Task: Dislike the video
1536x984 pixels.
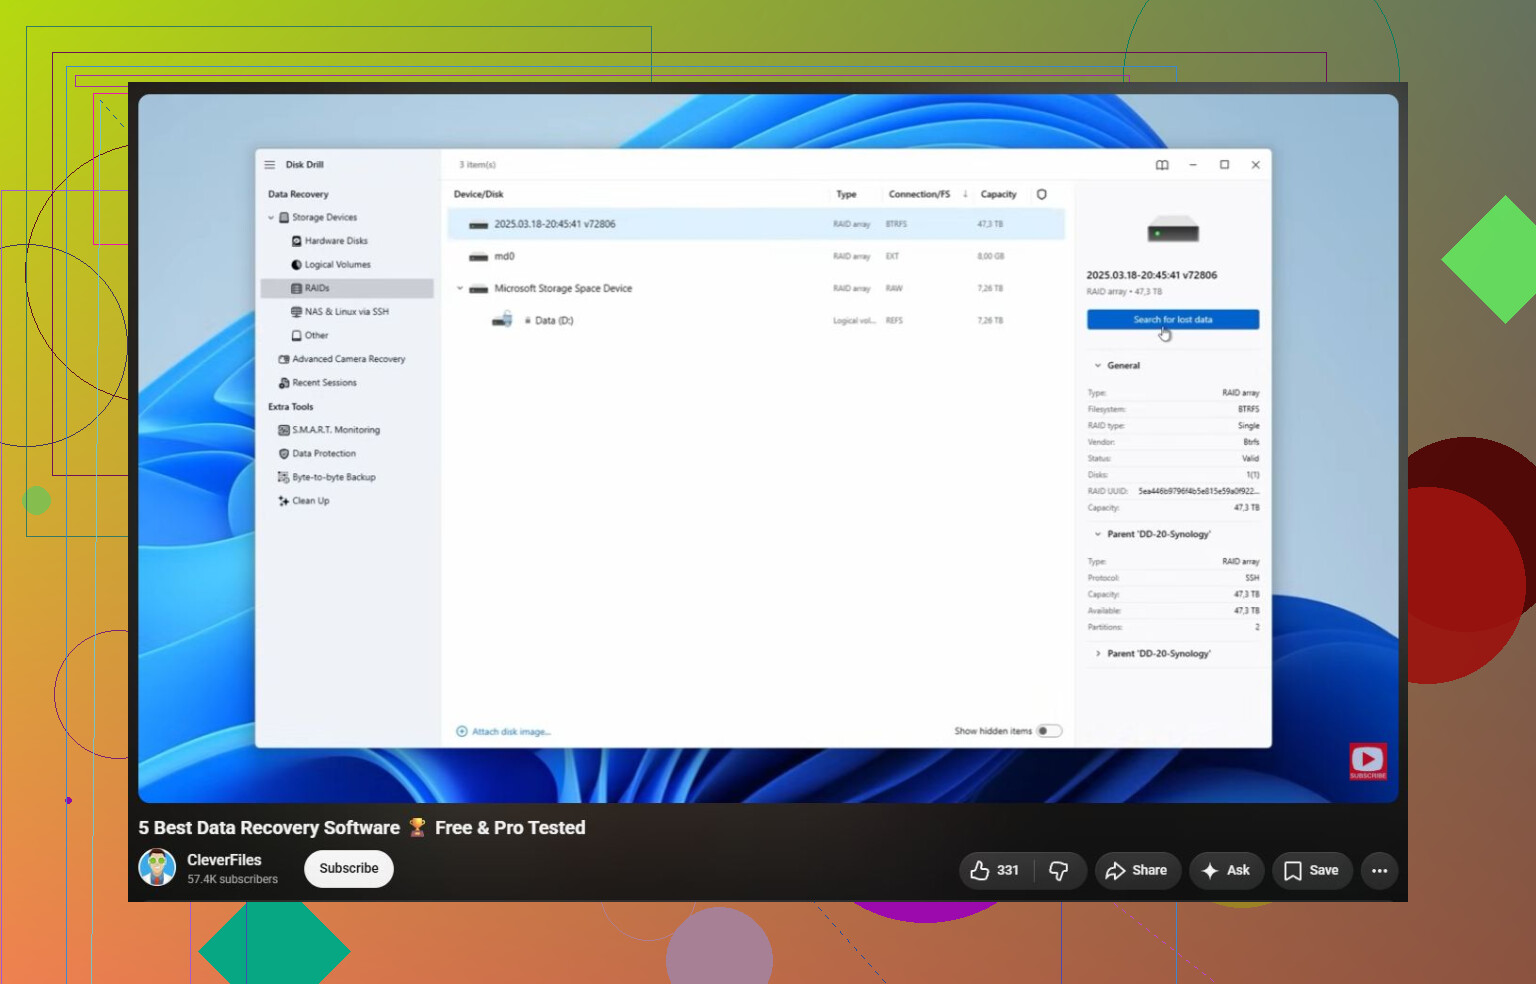Action: click(x=1059, y=871)
